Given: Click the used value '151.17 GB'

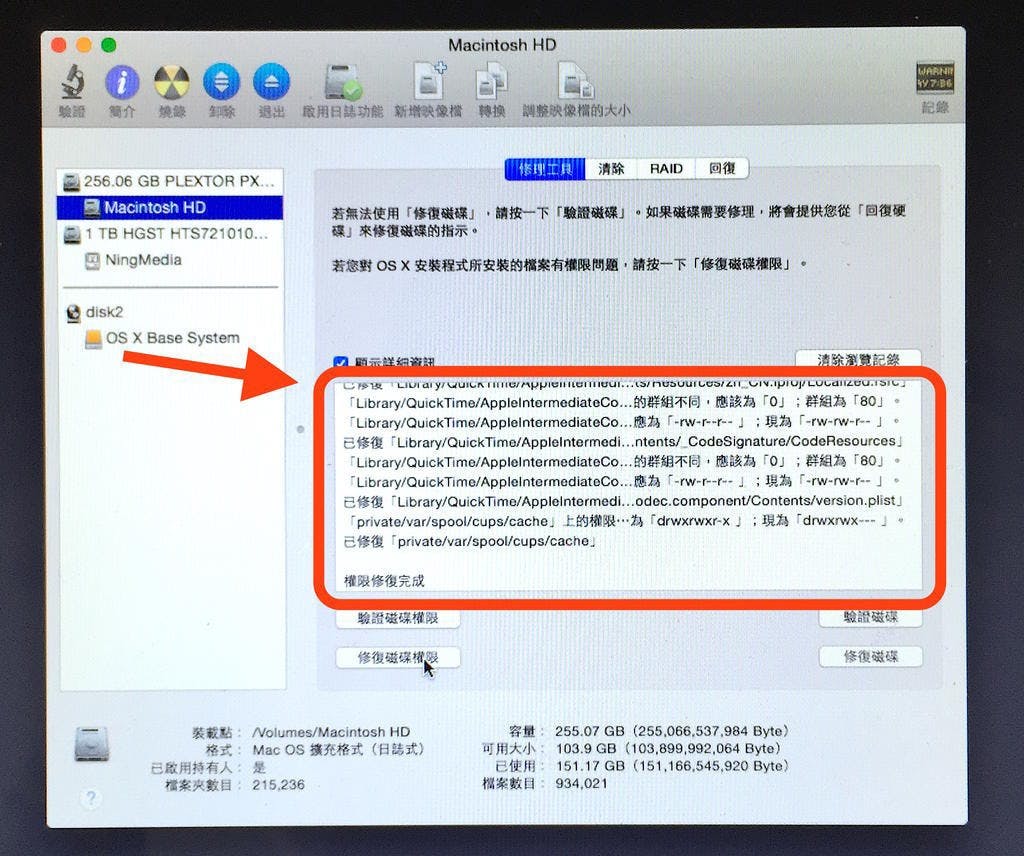Looking at the screenshot, I should click(x=590, y=766).
